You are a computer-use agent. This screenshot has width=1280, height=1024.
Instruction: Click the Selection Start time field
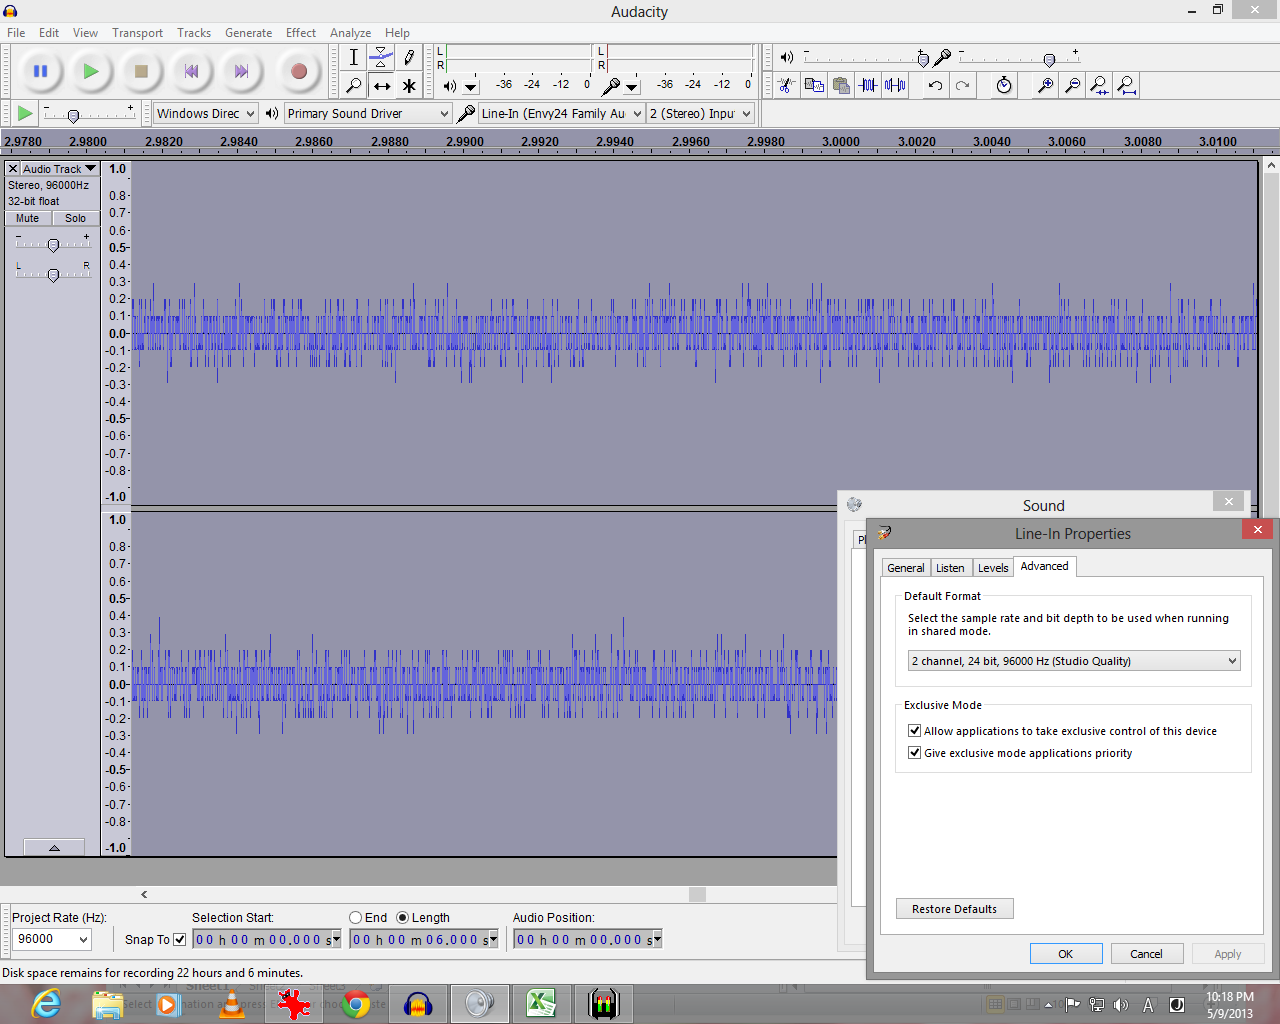tap(267, 940)
